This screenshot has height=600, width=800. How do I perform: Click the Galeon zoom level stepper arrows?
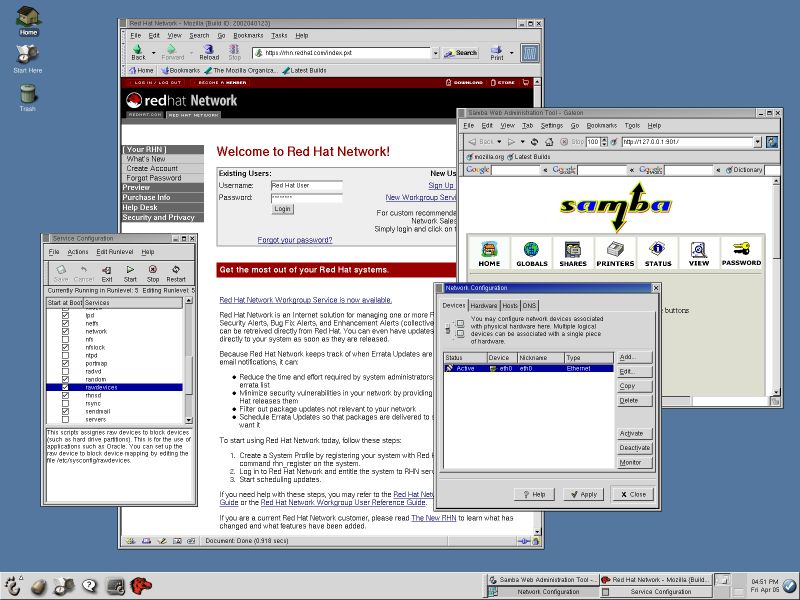(x=604, y=142)
